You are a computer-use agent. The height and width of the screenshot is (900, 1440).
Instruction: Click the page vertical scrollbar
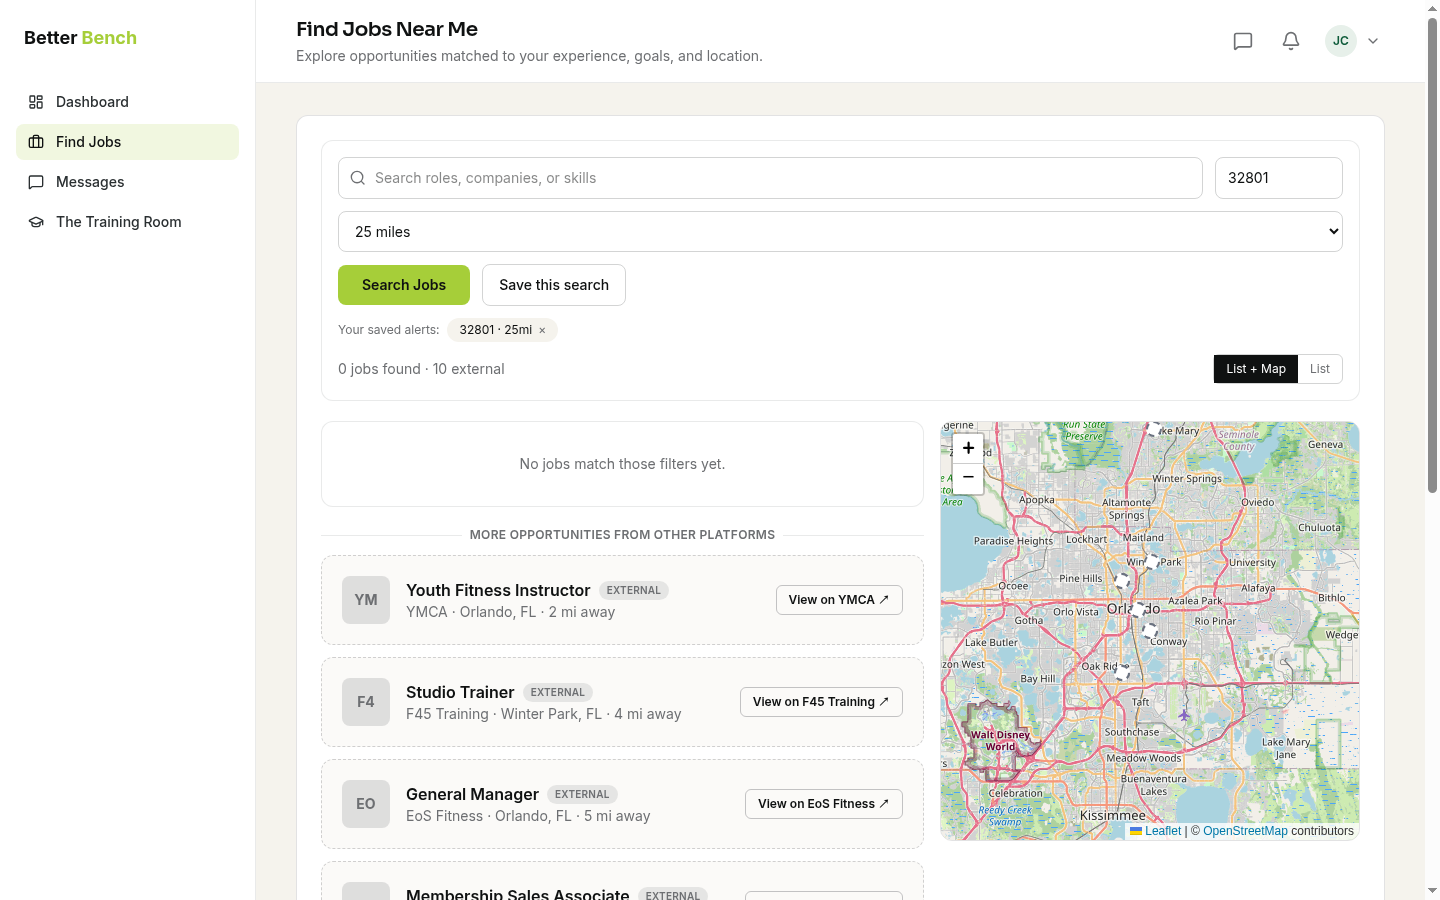1432,255
